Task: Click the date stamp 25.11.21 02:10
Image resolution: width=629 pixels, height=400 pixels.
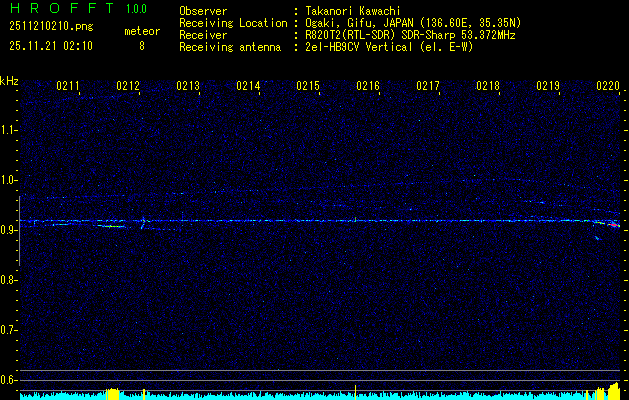Action: pos(51,46)
